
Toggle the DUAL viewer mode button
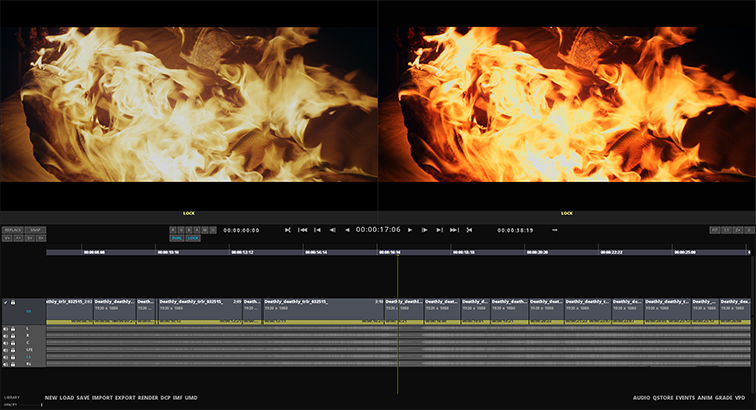[177, 238]
